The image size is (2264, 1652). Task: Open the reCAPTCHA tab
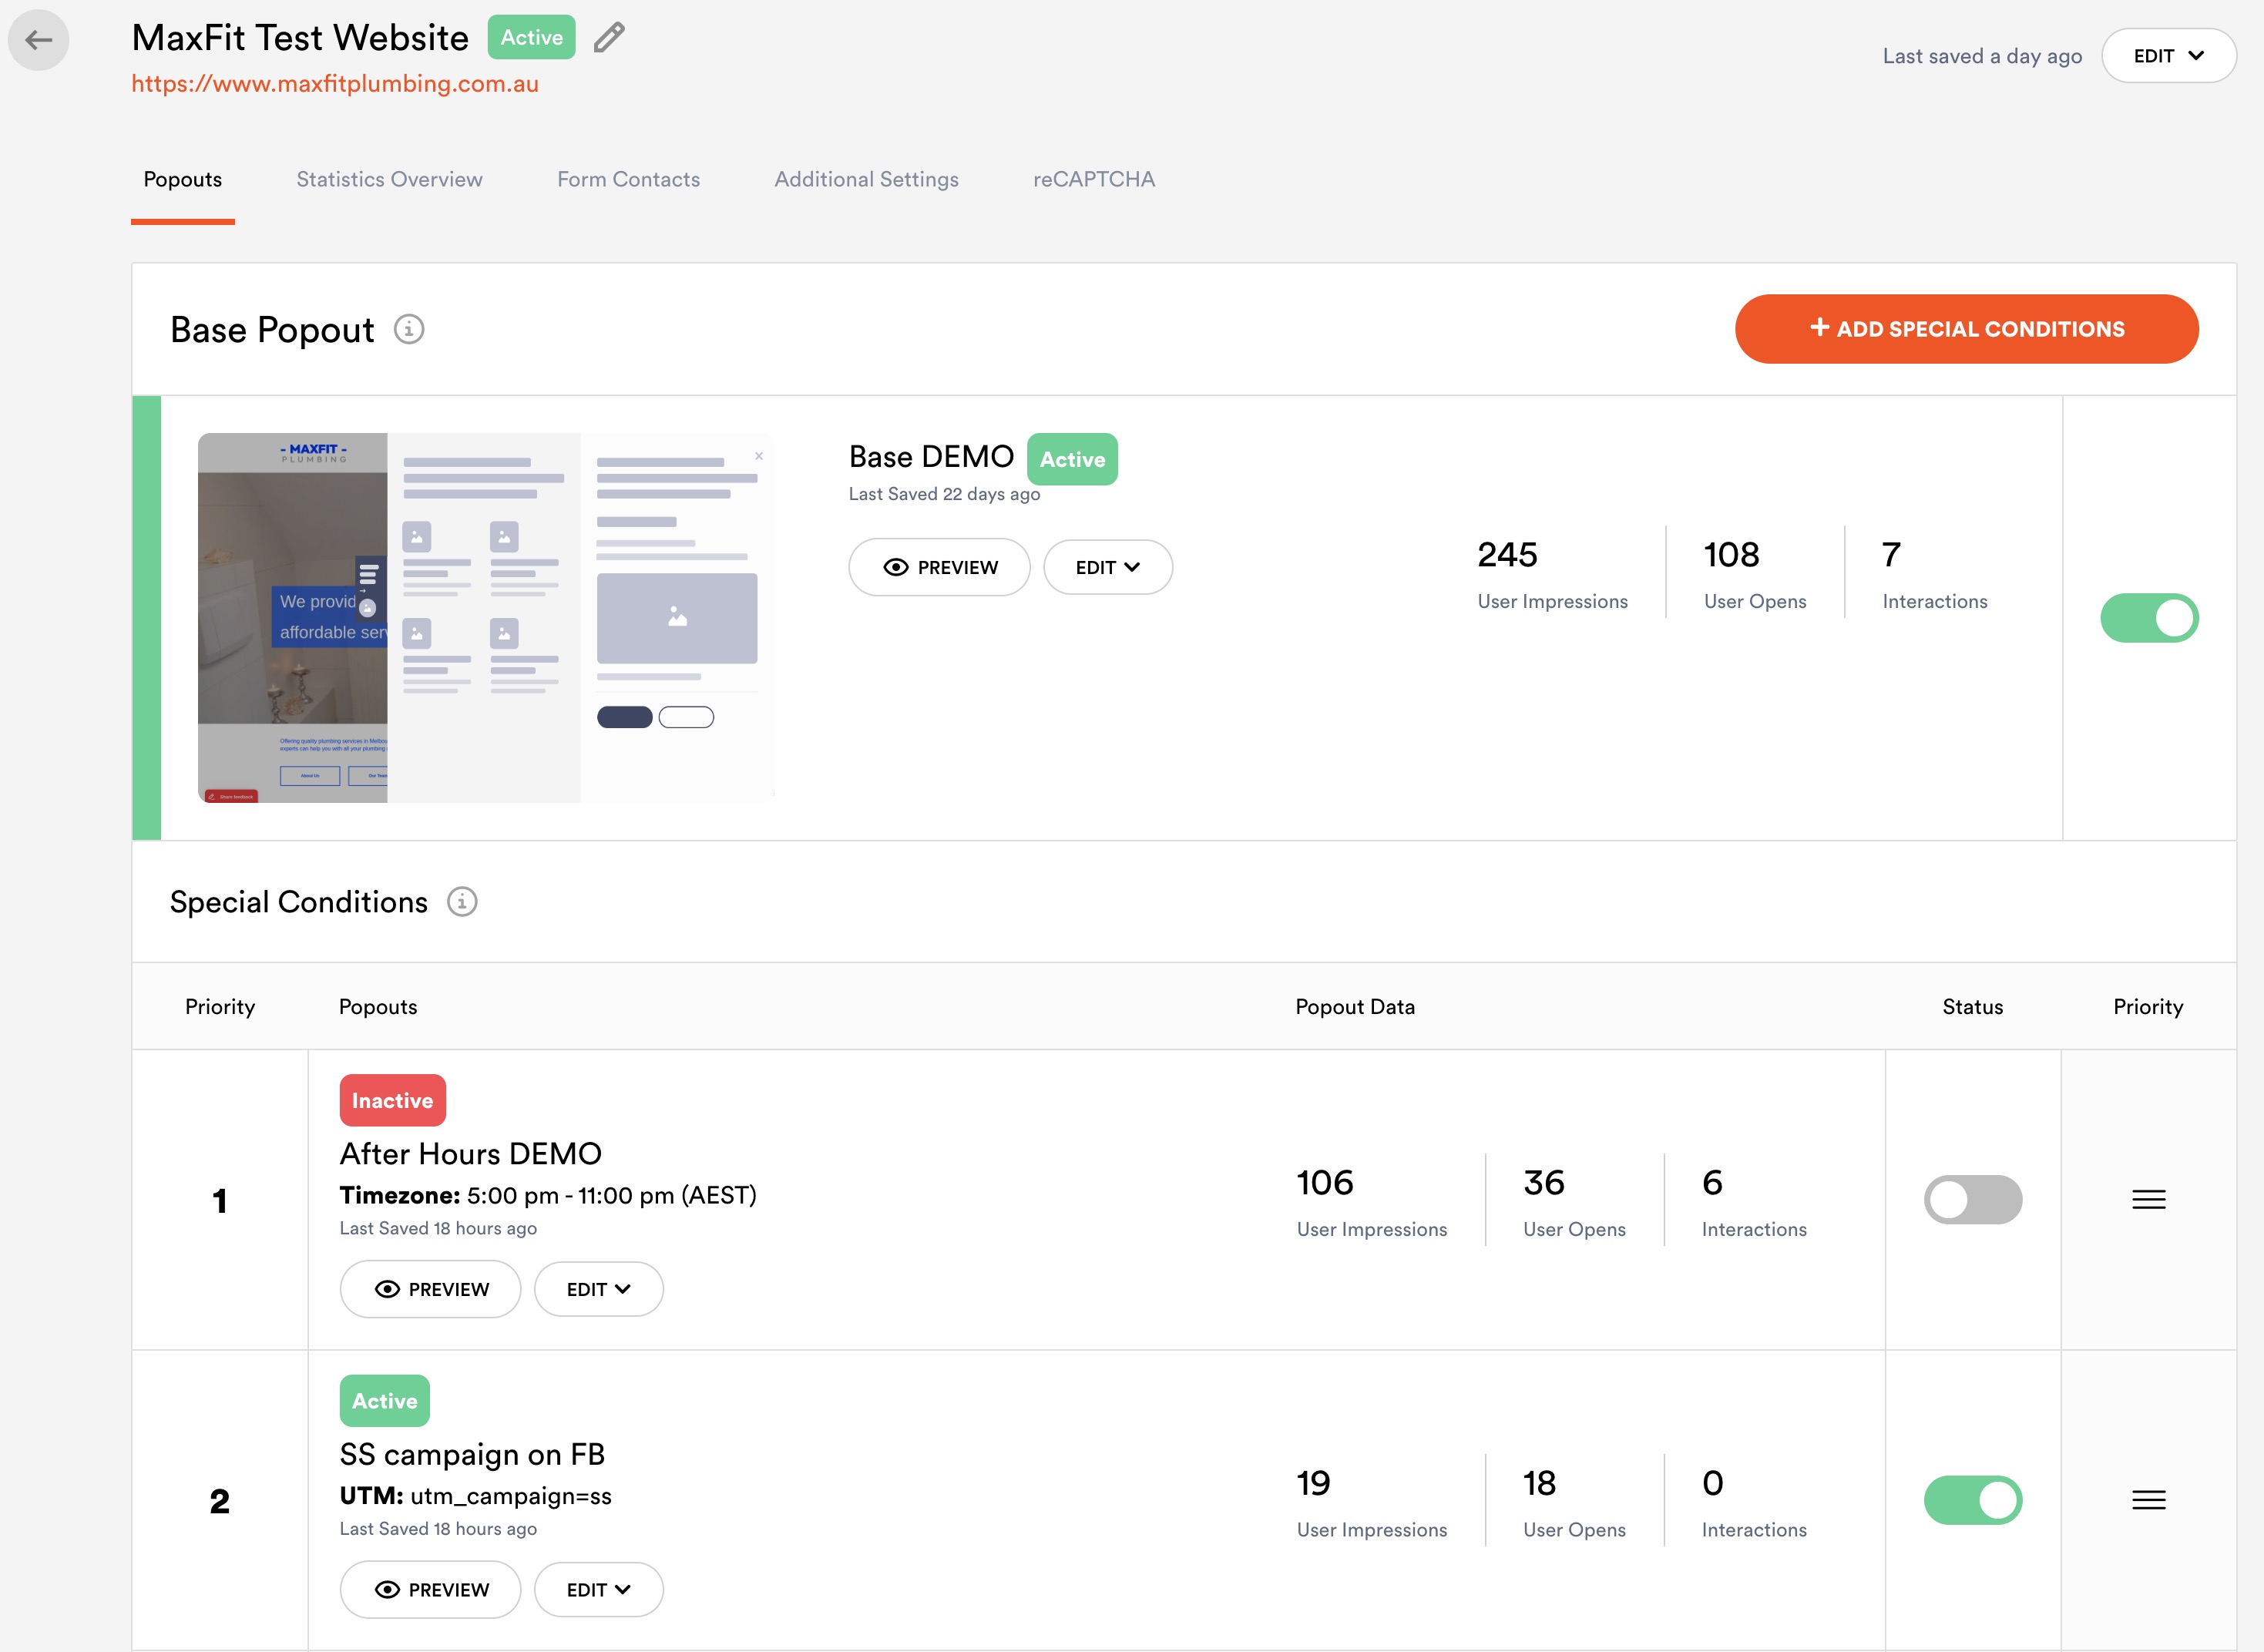click(1094, 179)
